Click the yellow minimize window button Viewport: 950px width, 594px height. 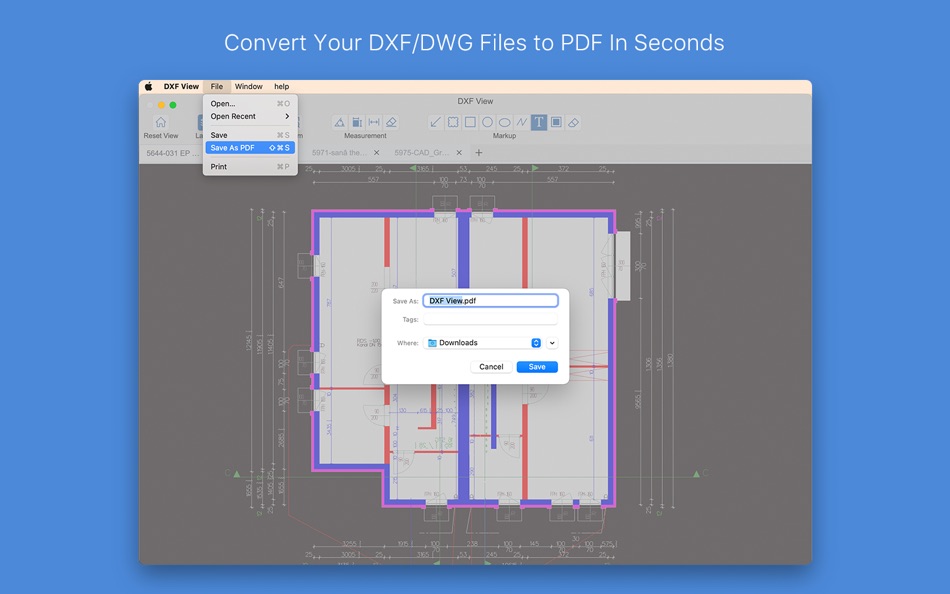point(161,105)
